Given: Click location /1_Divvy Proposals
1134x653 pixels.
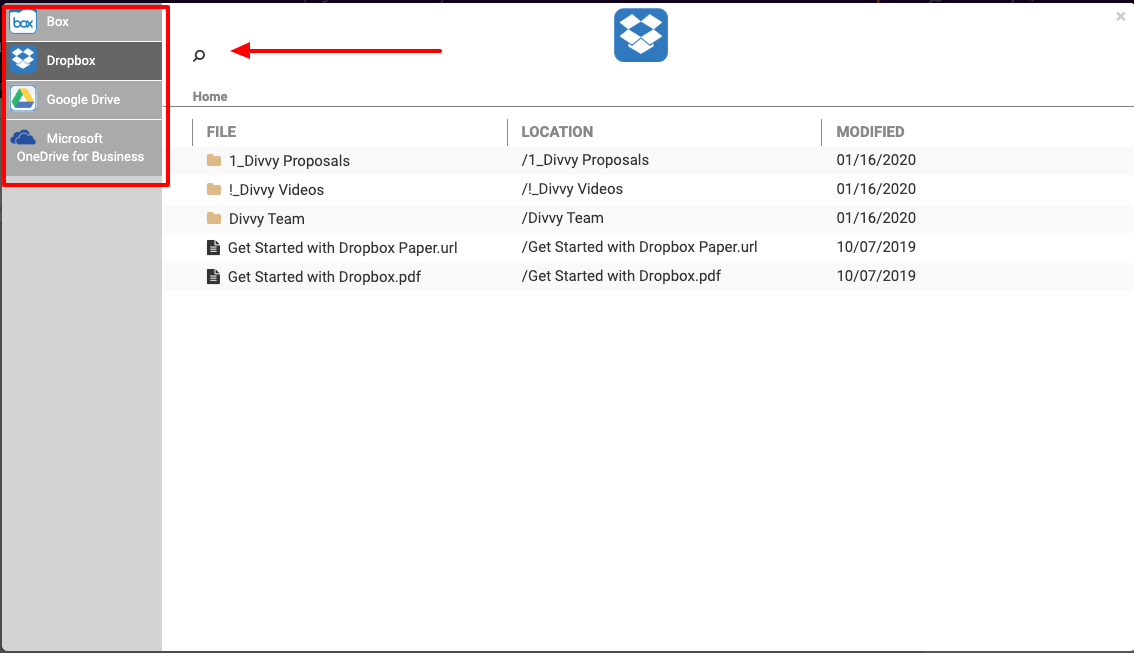Looking at the screenshot, I should [x=585, y=160].
